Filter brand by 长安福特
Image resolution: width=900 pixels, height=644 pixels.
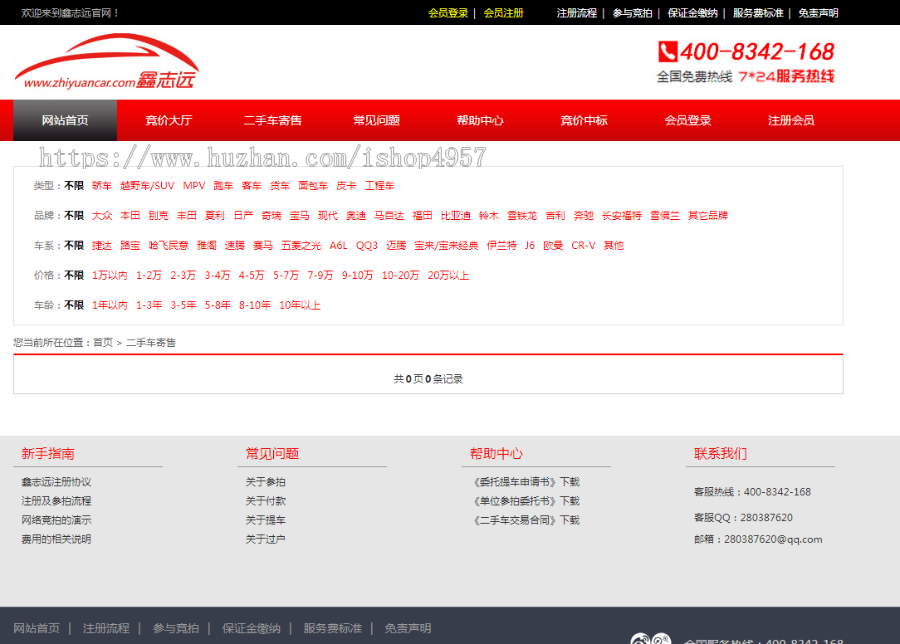pyautogui.click(x=622, y=216)
